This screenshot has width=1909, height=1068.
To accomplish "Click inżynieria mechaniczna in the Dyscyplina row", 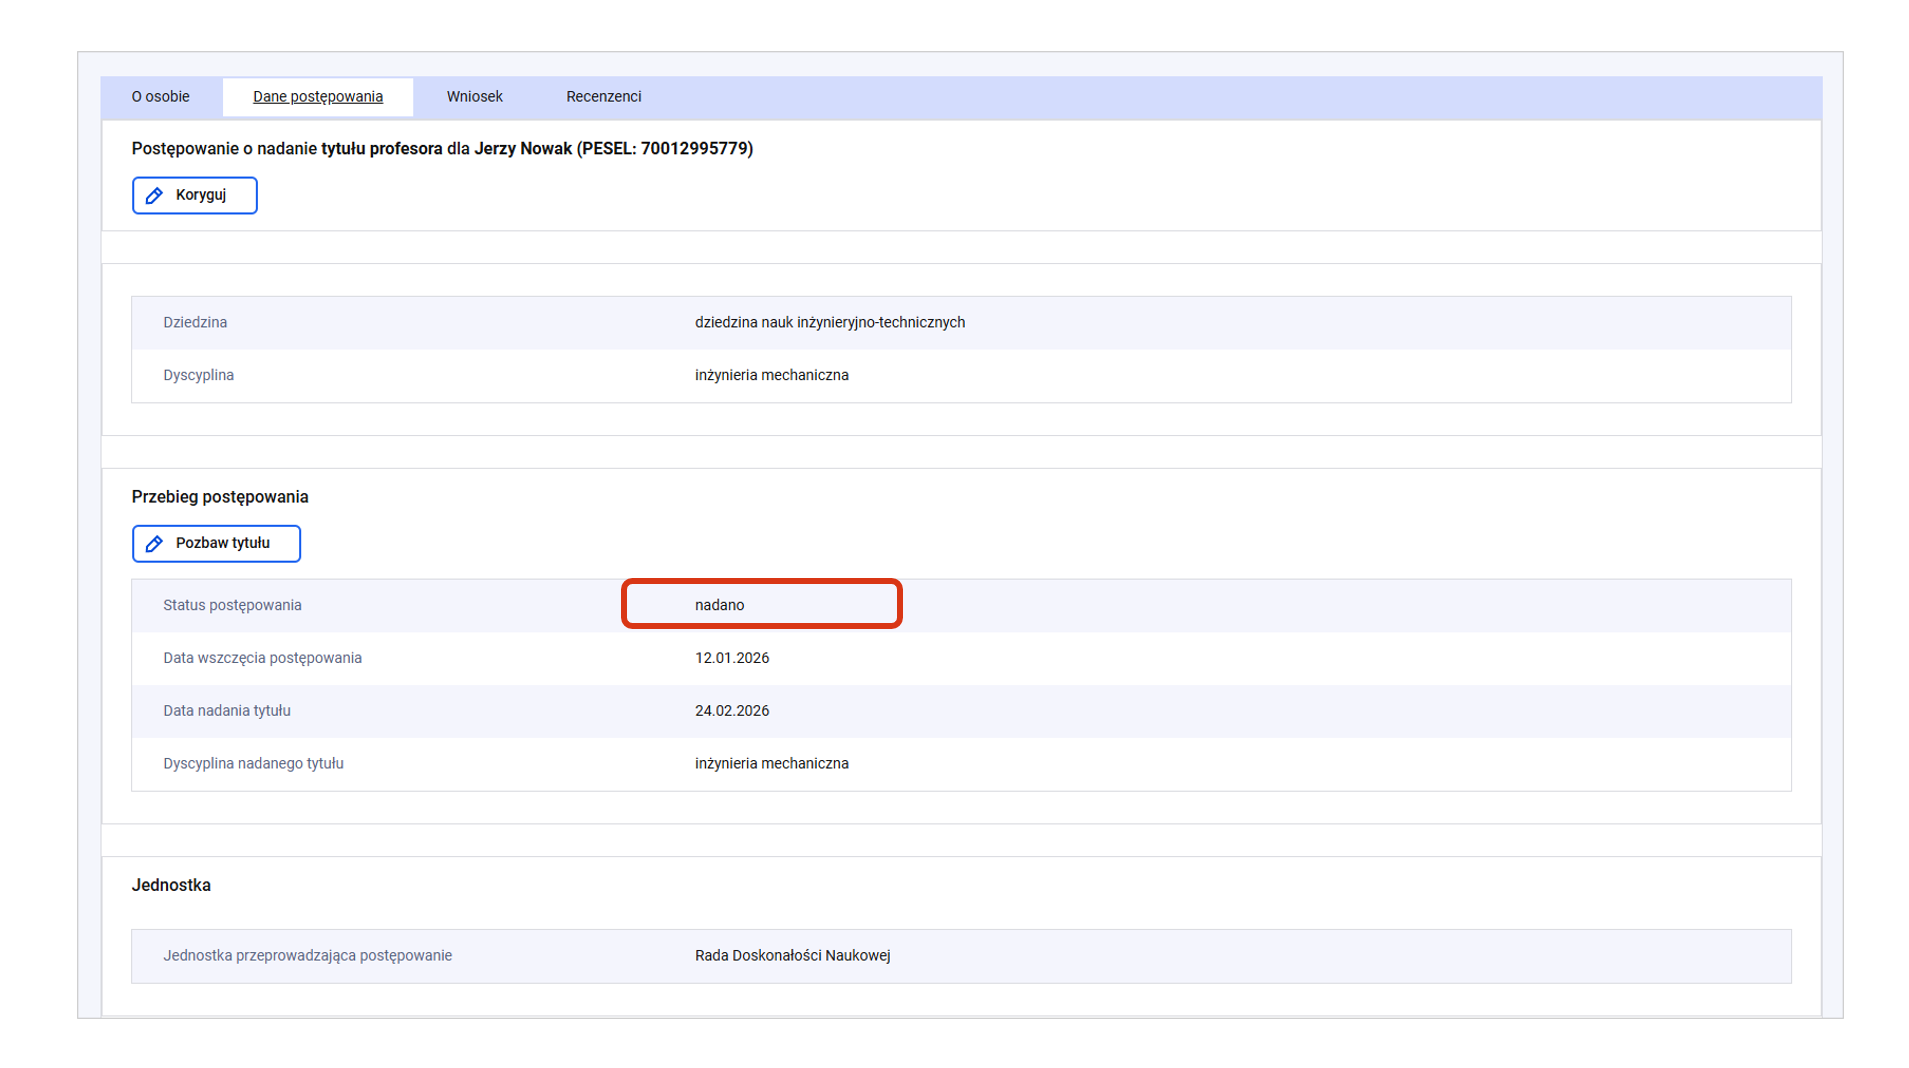I will tap(772, 376).
